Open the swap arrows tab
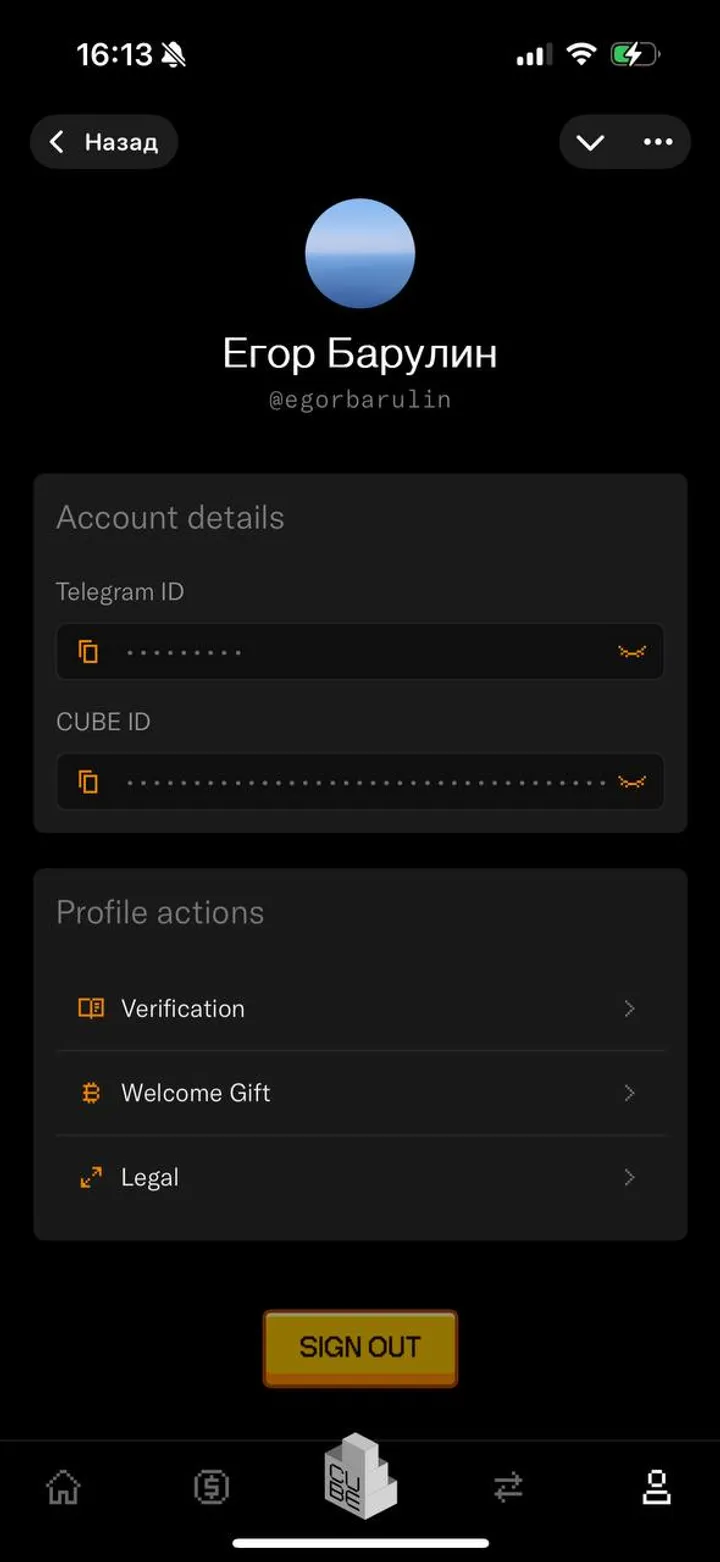 point(508,1488)
